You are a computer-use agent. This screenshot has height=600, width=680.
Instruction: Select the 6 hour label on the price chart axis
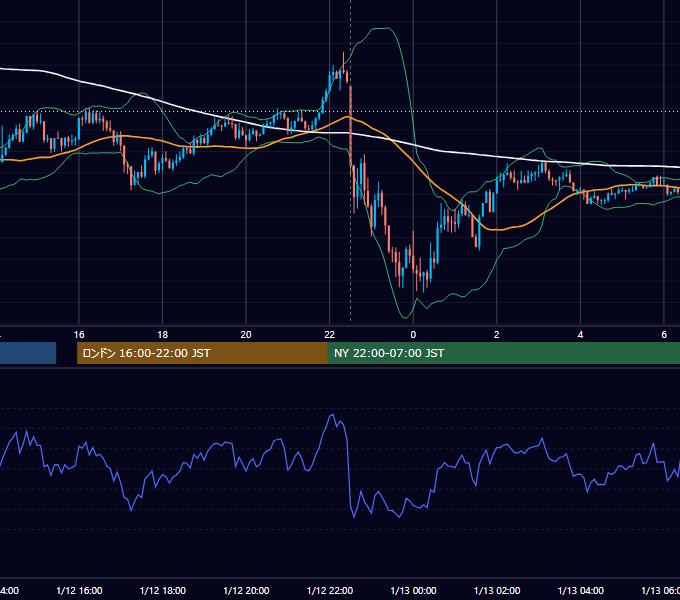pyautogui.click(x=664, y=335)
